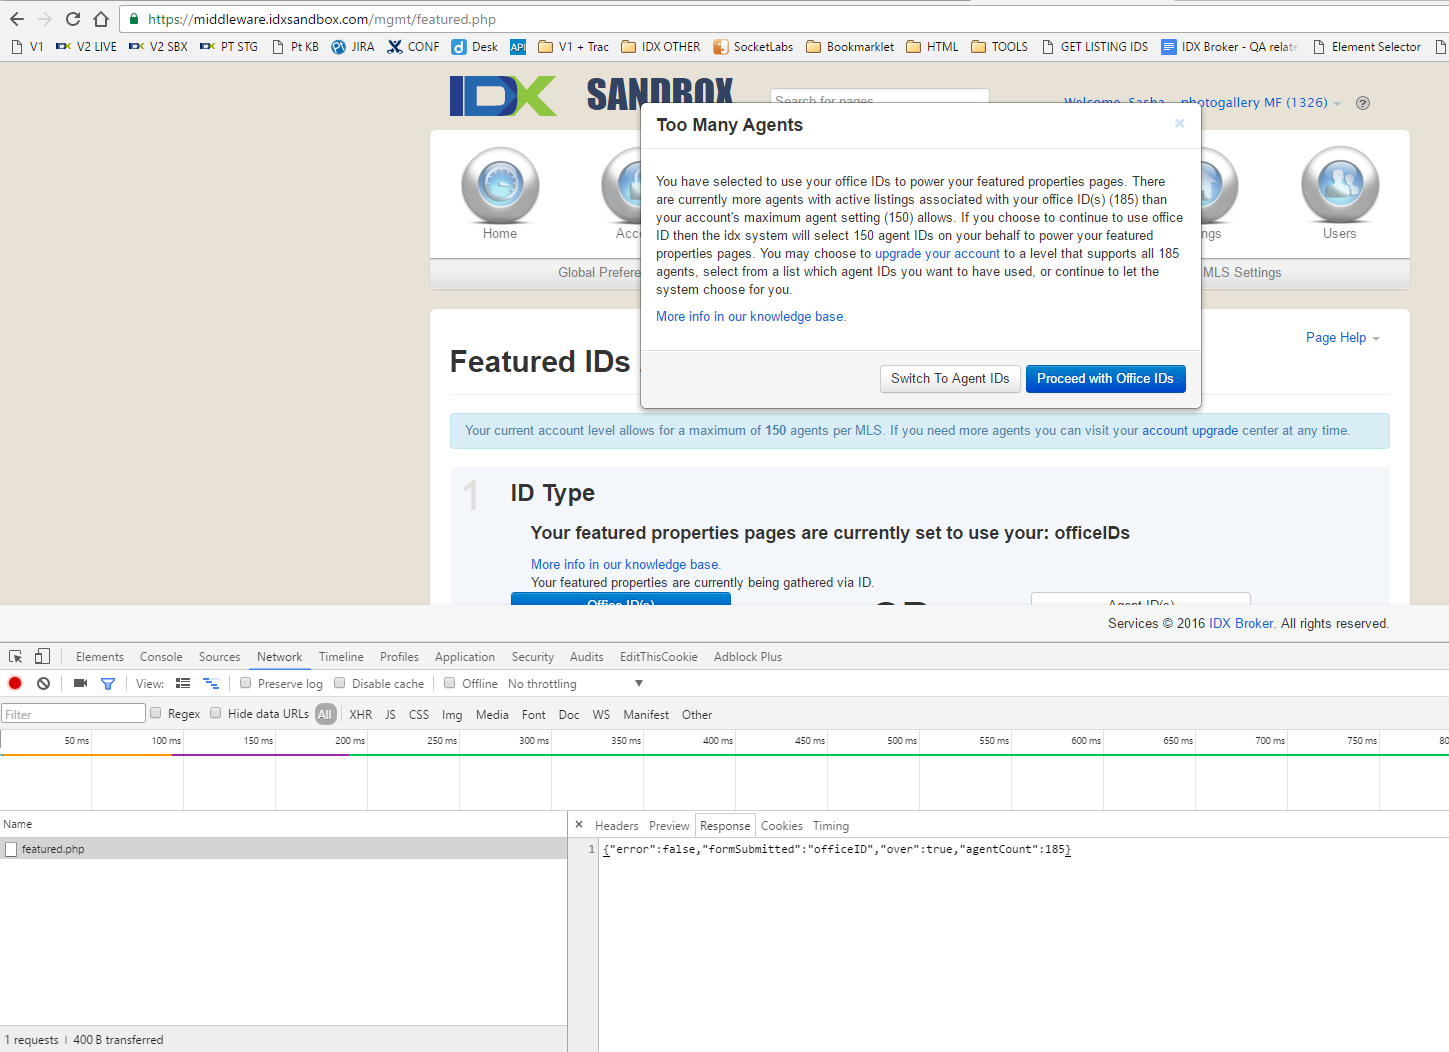Show the request Headers tab
Viewport: 1449px width, 1052px height.
[616, 826]
